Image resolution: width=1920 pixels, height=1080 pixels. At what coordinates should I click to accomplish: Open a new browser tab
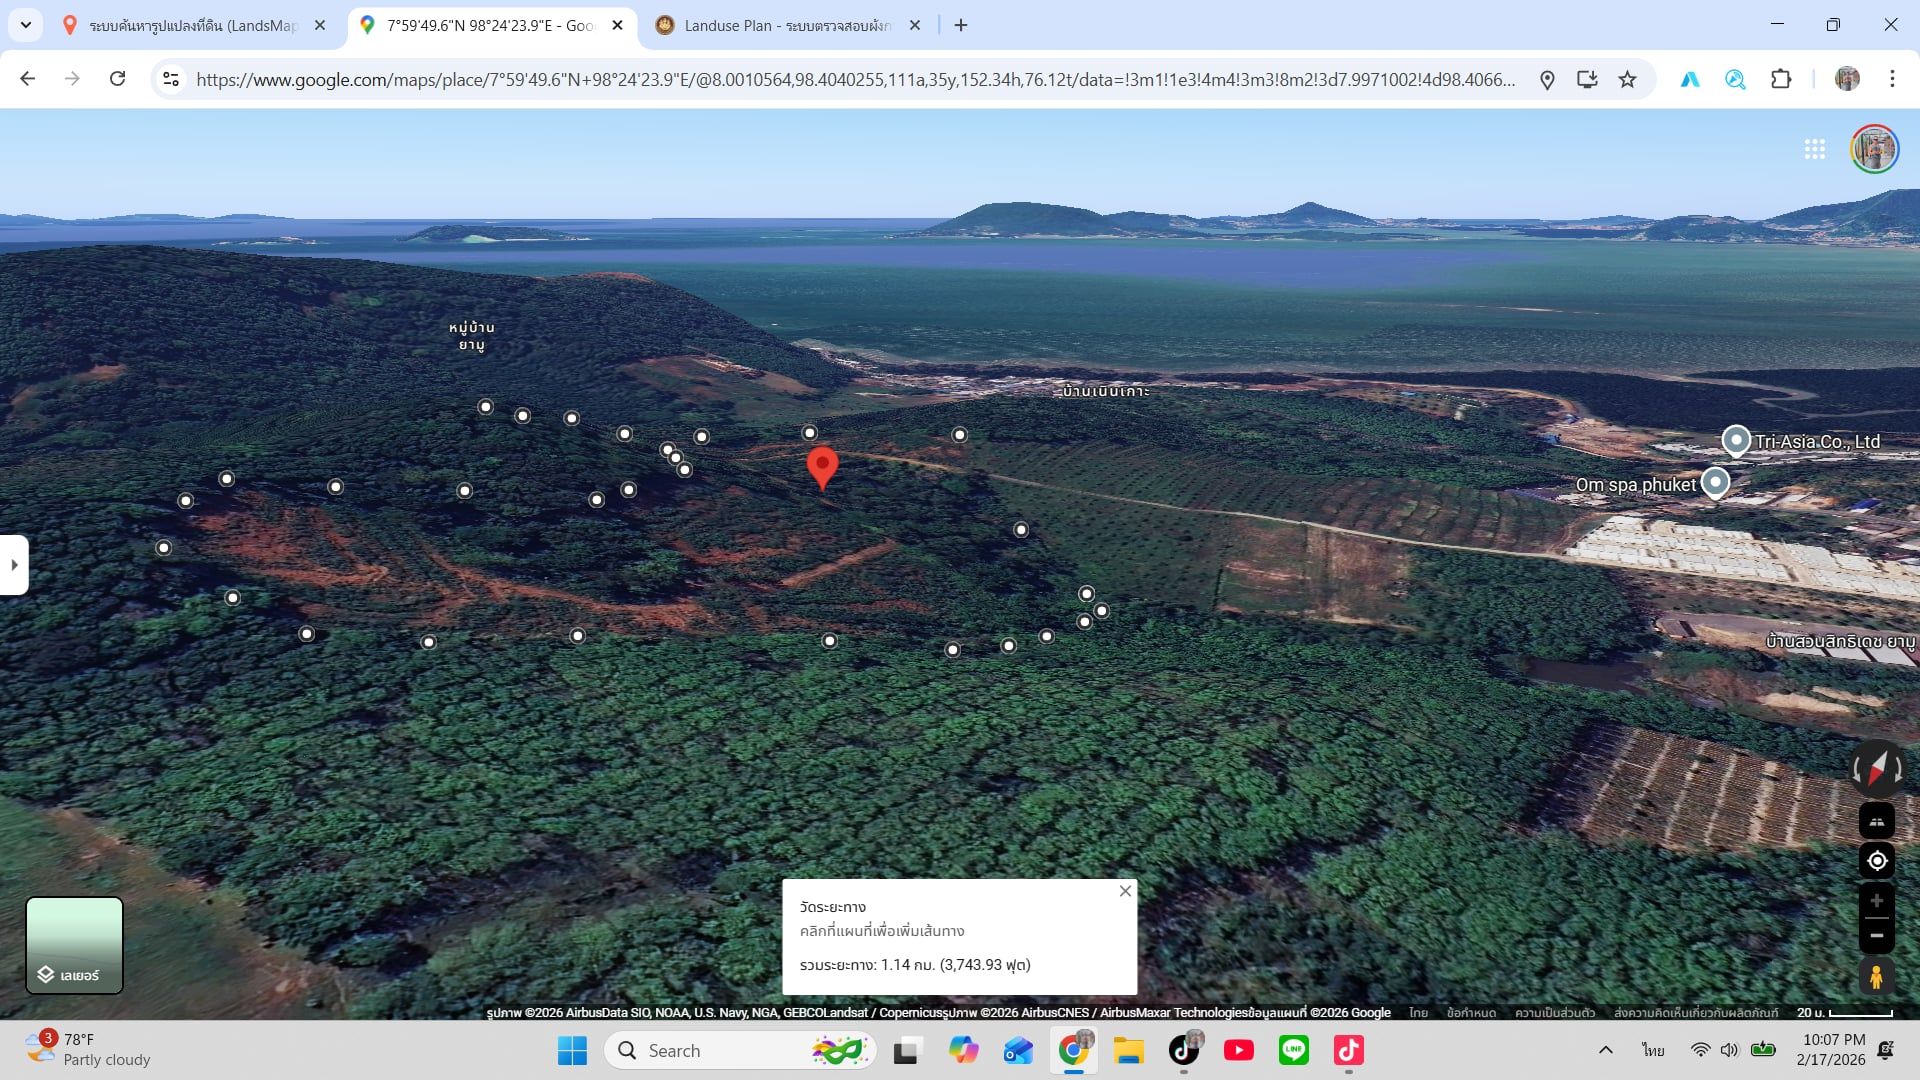(x=961, y=25)
